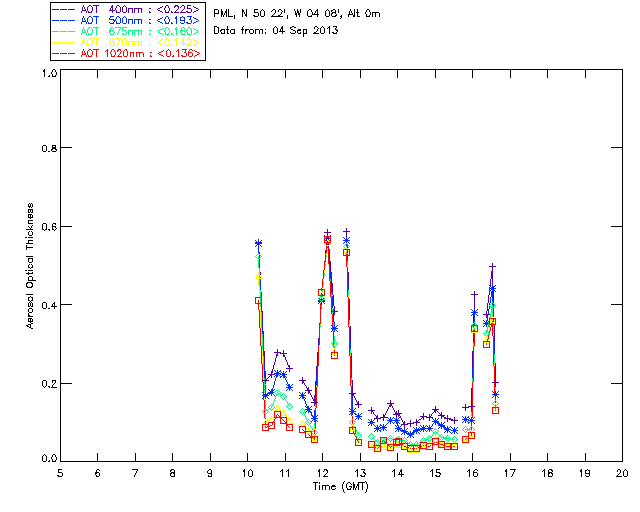Click the AOT 675nm legend entry
640x512 pixels.
tap(128, 31)
